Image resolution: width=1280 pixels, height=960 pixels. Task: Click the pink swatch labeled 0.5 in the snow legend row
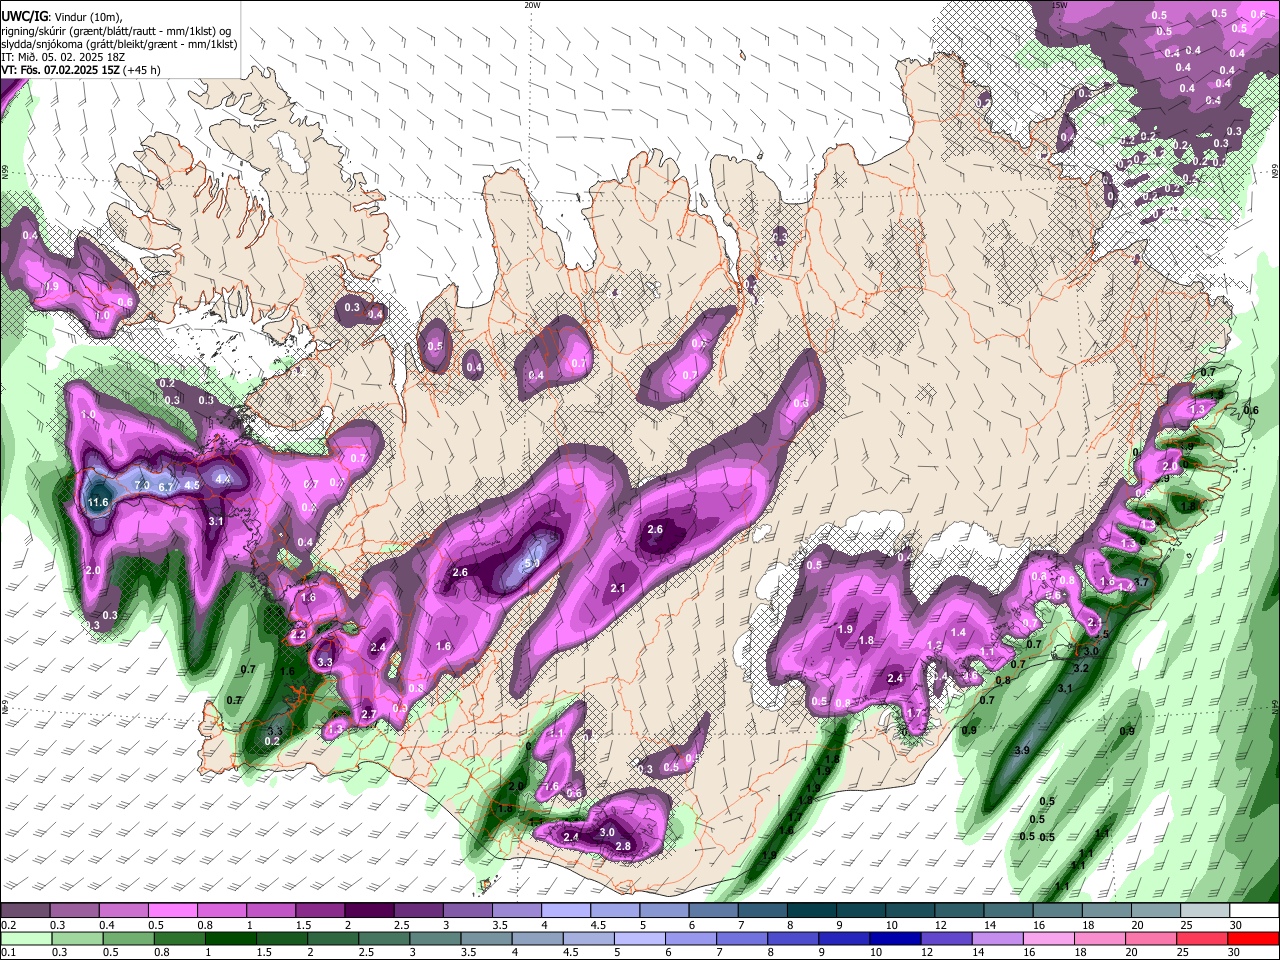[x=172, y=910]
